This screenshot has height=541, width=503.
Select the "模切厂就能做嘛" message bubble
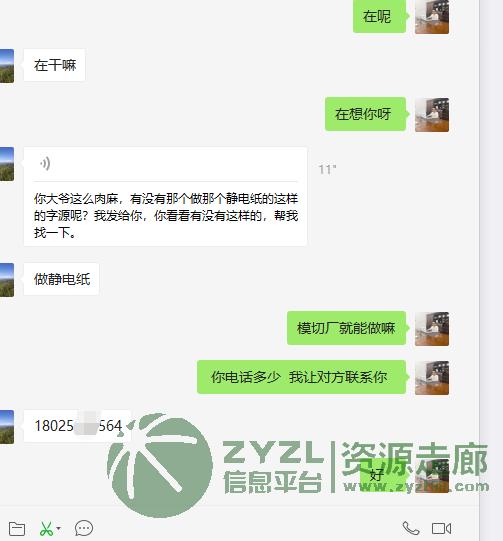click(x=346, y=328)
